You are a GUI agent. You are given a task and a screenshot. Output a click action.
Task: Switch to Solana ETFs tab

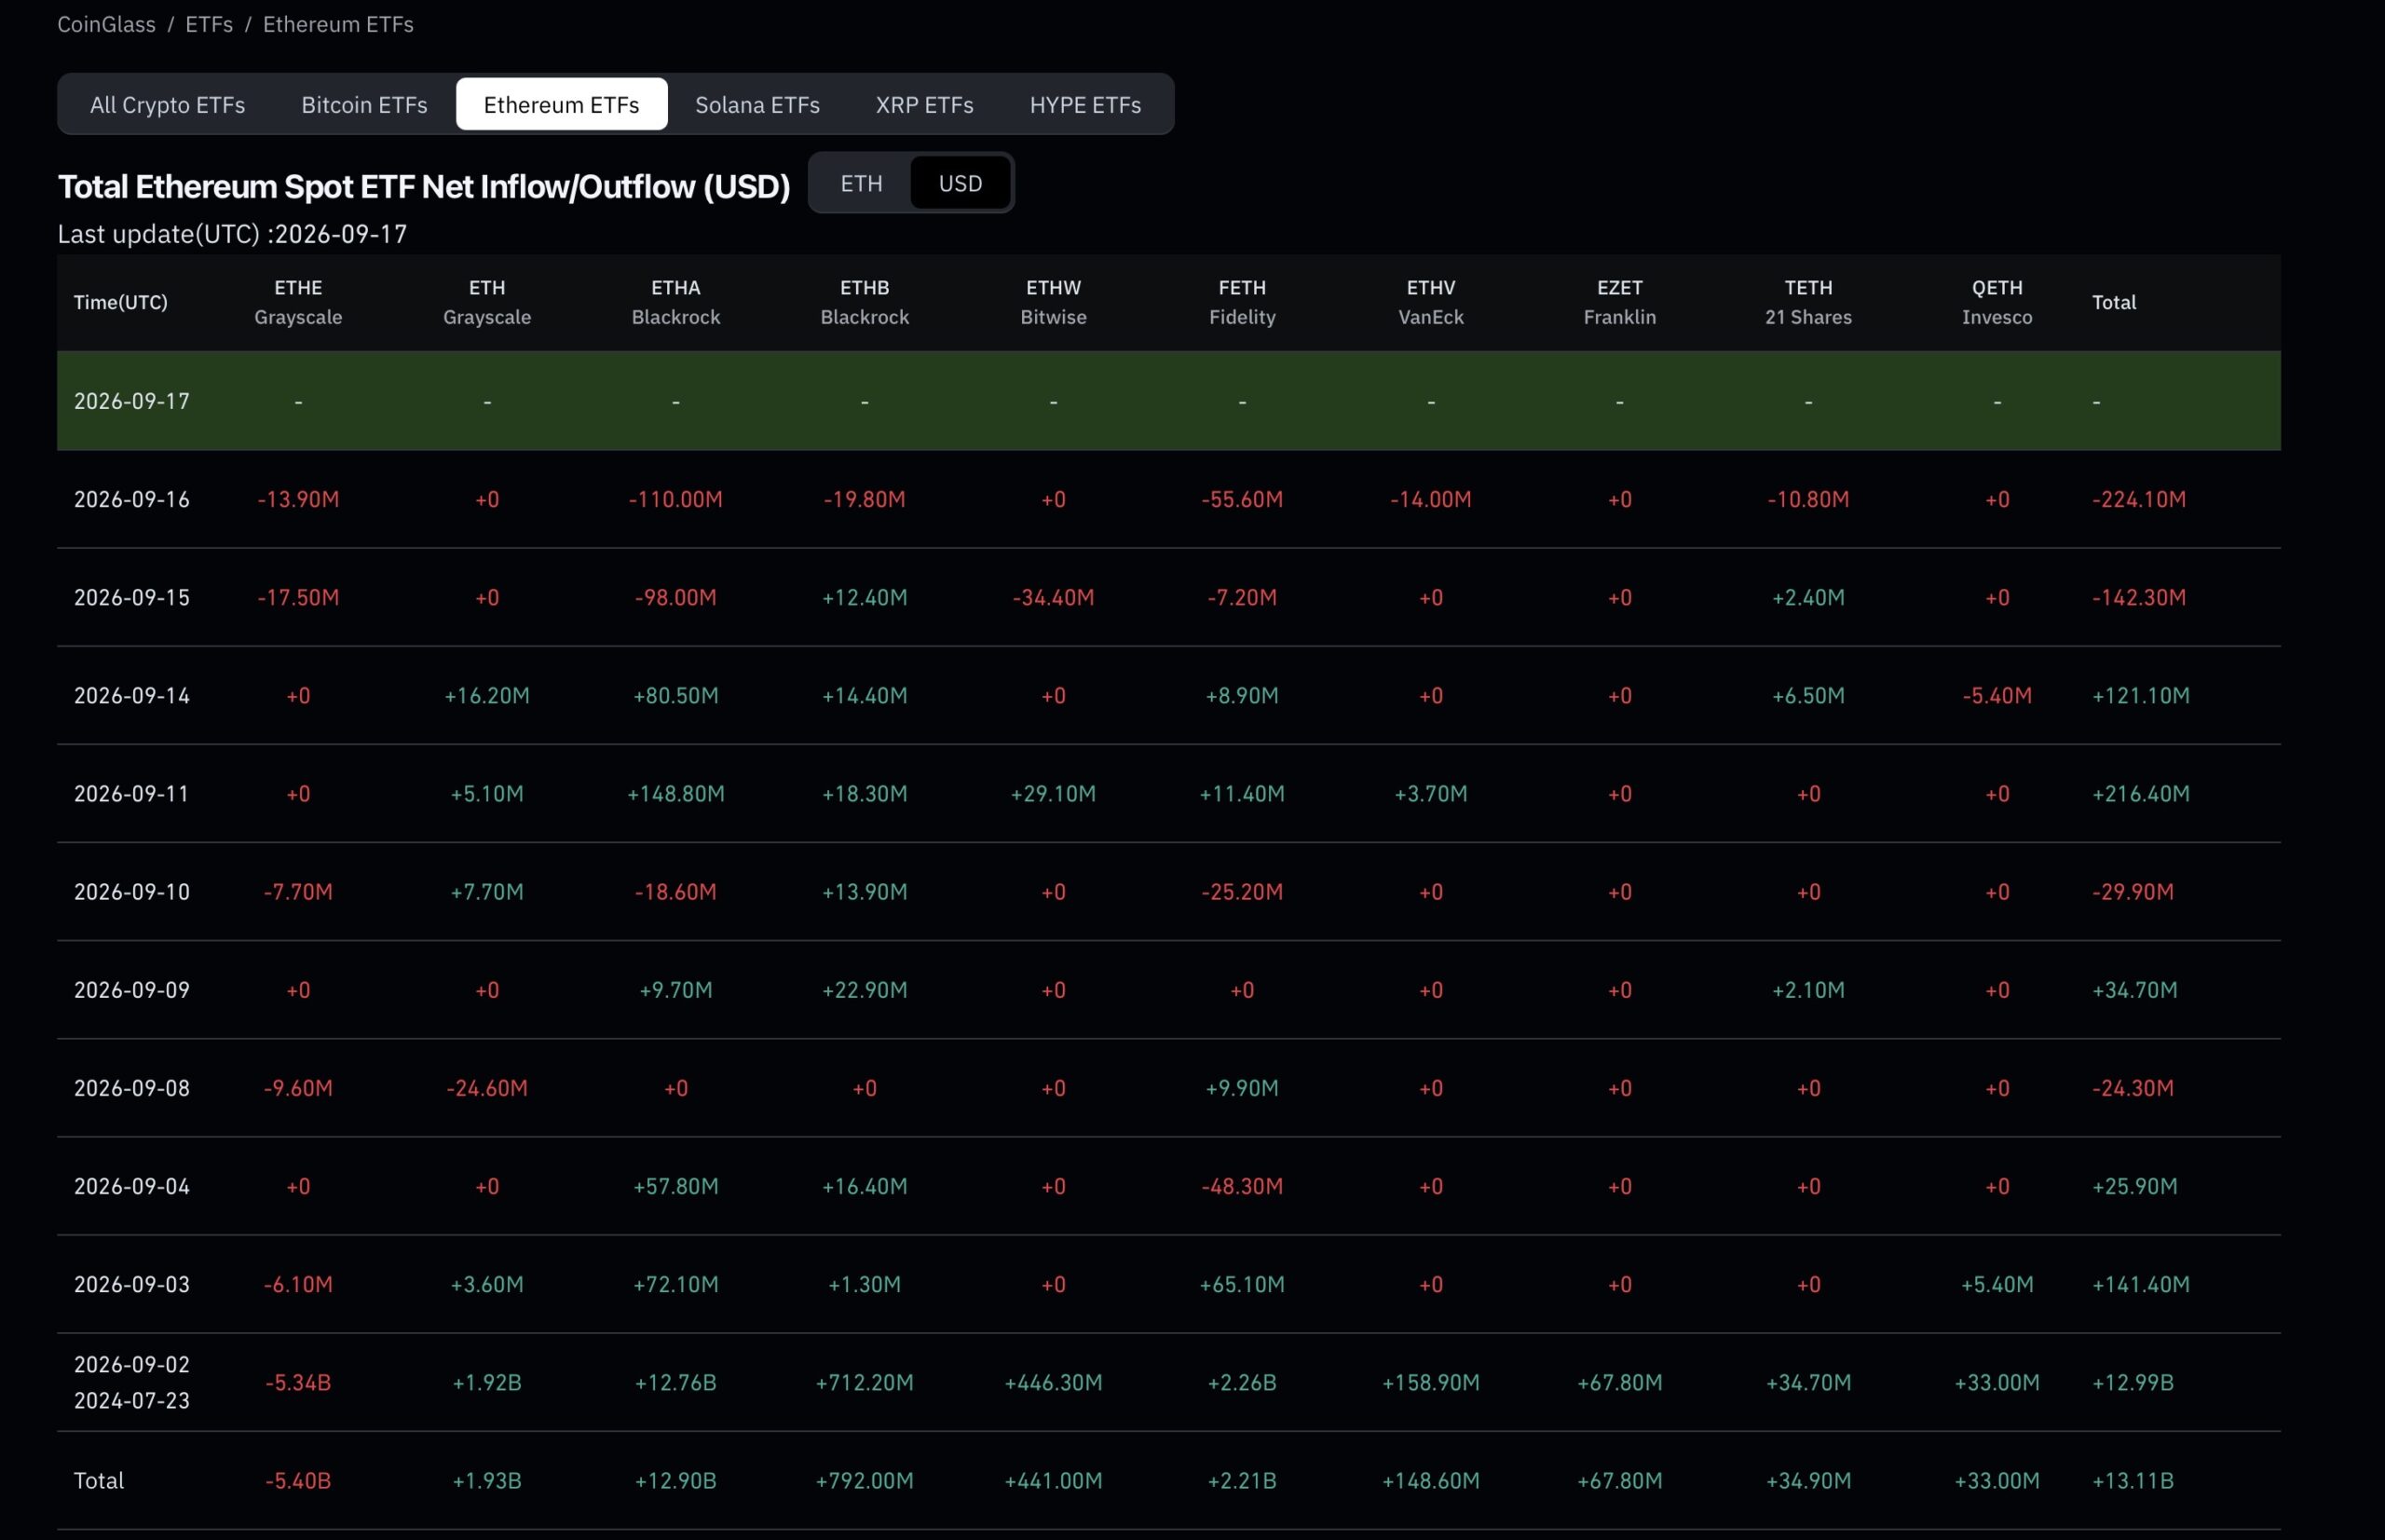tap(757, 104)
